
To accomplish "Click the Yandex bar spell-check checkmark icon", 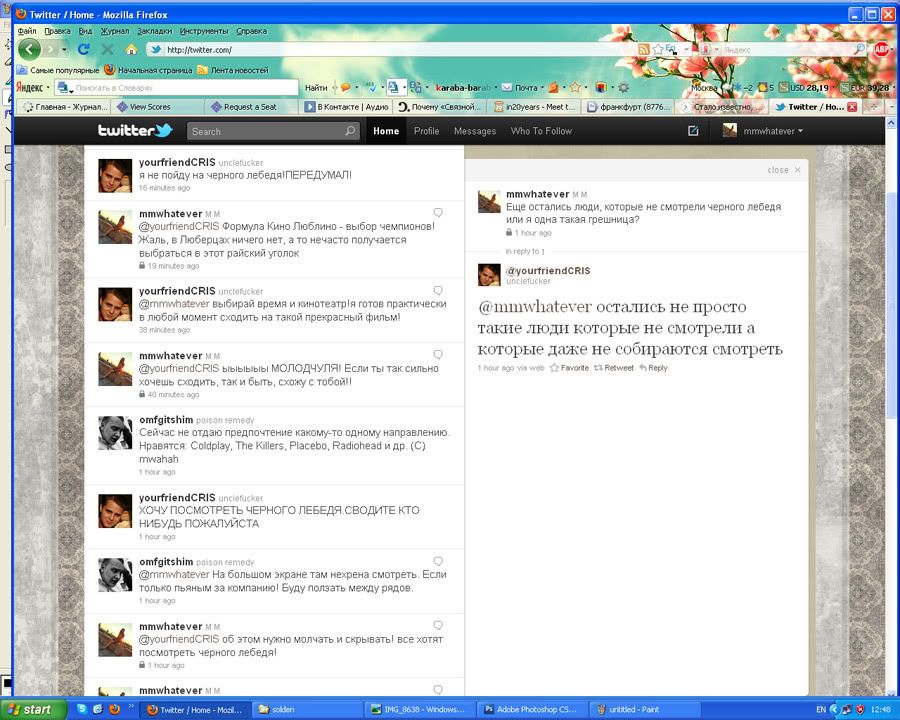I will [x=371, y=88].
